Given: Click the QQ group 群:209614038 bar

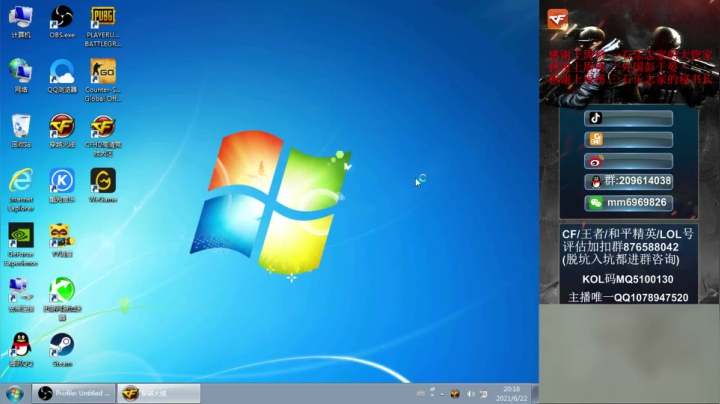Looking at the screenshot, I should tap(628, 182).
